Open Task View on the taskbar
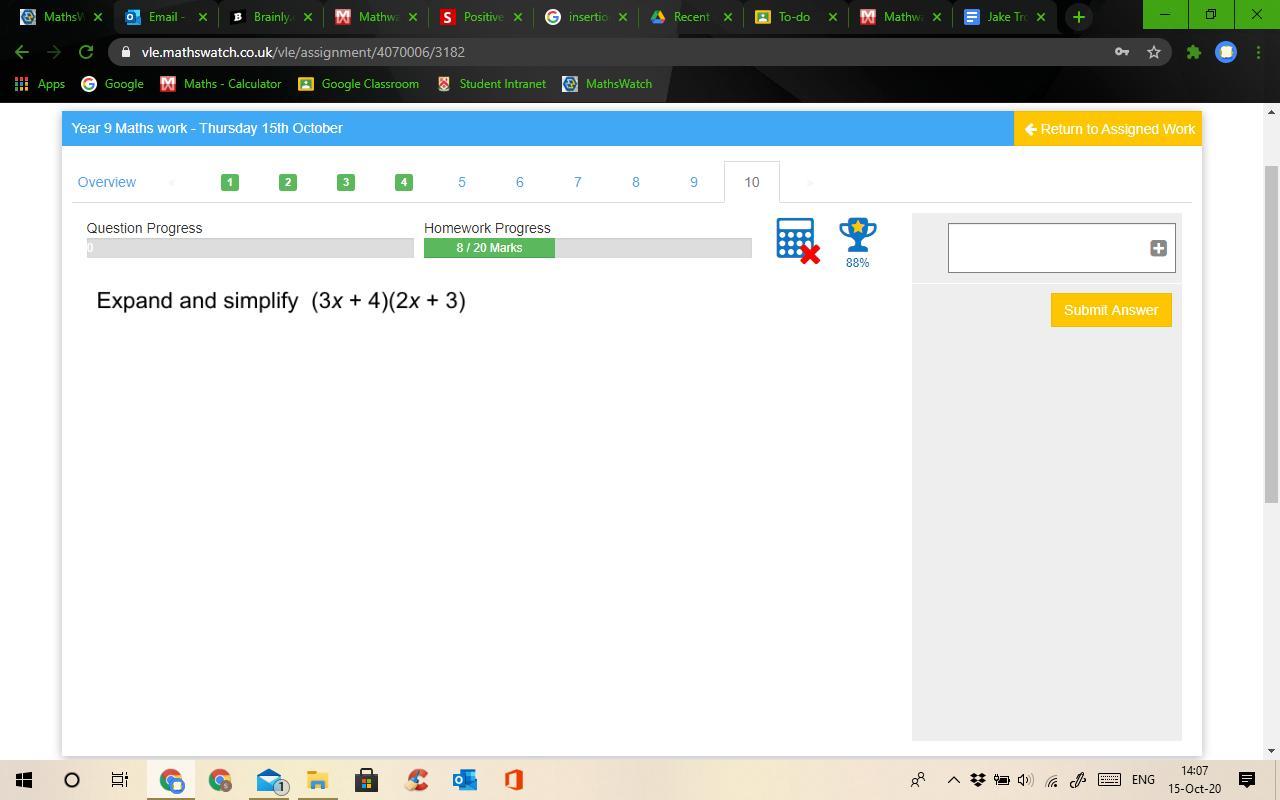1280x800 pixels. (120, 780)
